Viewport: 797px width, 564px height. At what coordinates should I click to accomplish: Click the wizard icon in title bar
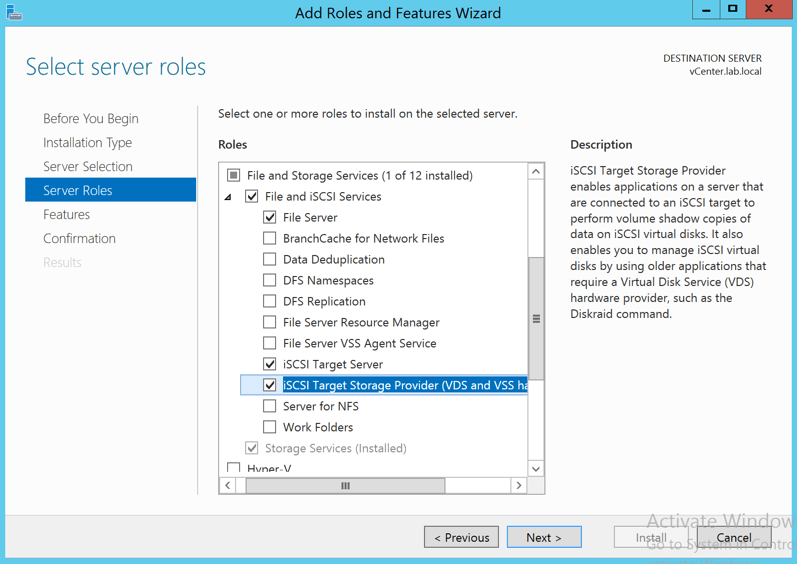[14, 12]
